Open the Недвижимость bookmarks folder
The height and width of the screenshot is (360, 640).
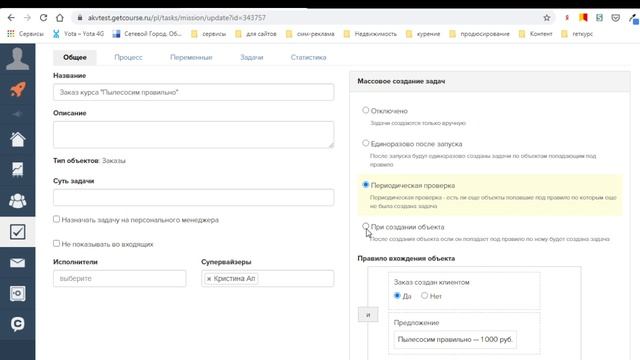point(370,34)
